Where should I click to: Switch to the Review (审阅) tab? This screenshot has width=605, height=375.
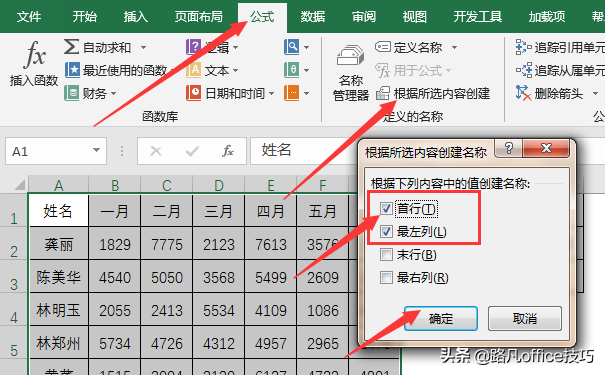tap(364, 17)
